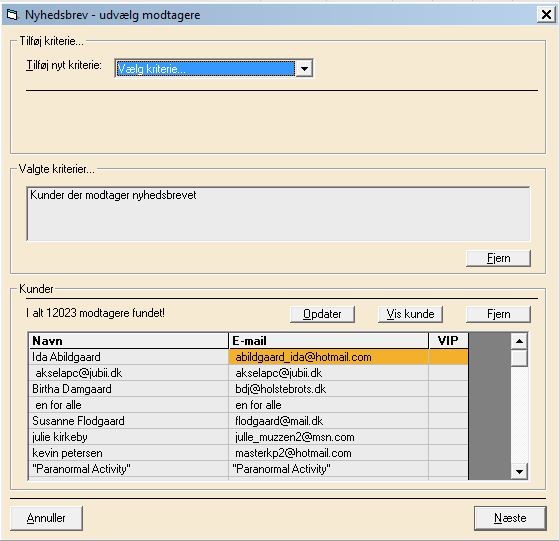Select the Ida Abildgaard customer row
The height and width of the screenshot is (541, 559).
click(248, 357)
